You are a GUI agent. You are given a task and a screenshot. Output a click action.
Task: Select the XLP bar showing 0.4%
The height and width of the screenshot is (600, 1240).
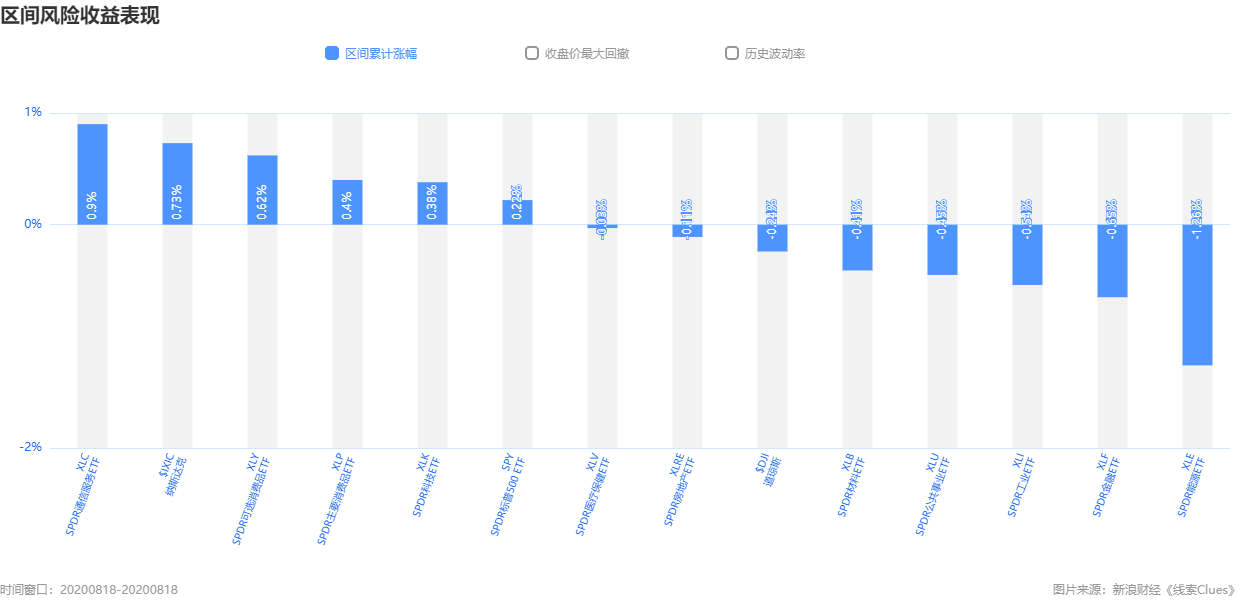tap(347, 202)
